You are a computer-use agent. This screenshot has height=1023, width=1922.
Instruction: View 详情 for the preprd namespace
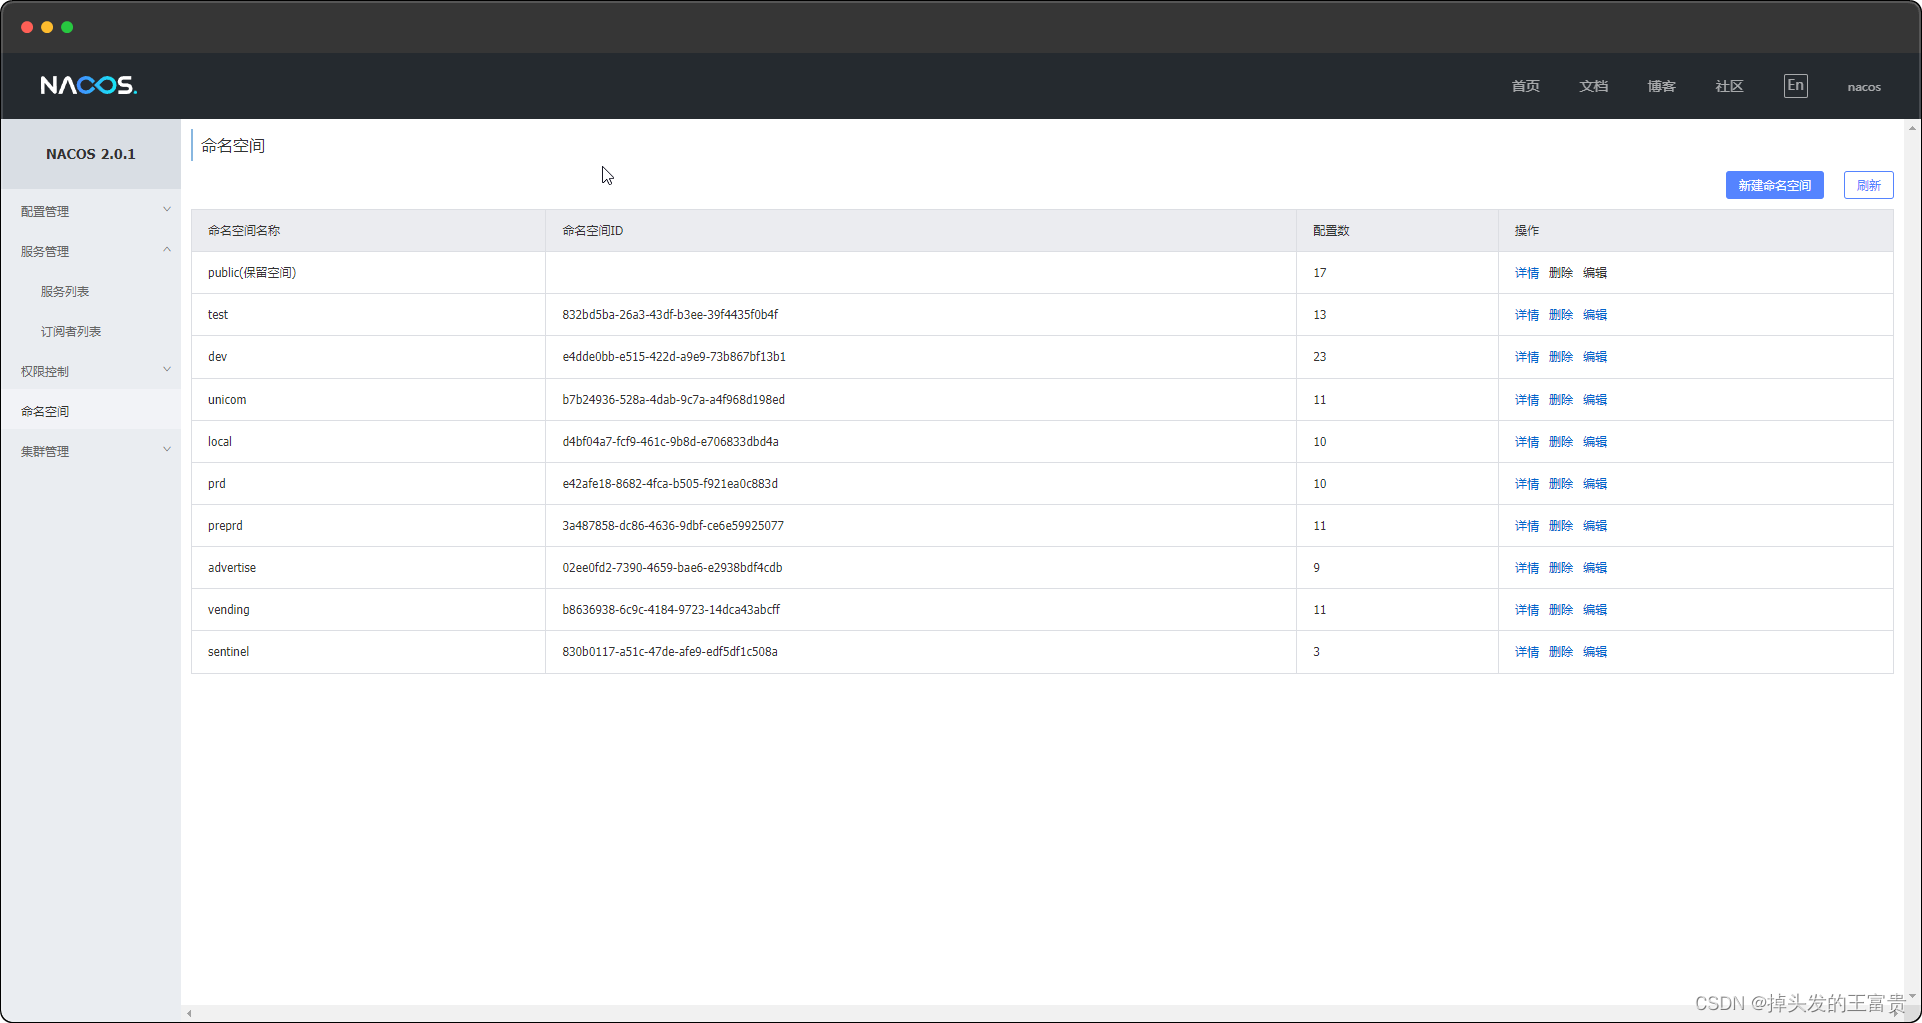(x=1526, y=526)
